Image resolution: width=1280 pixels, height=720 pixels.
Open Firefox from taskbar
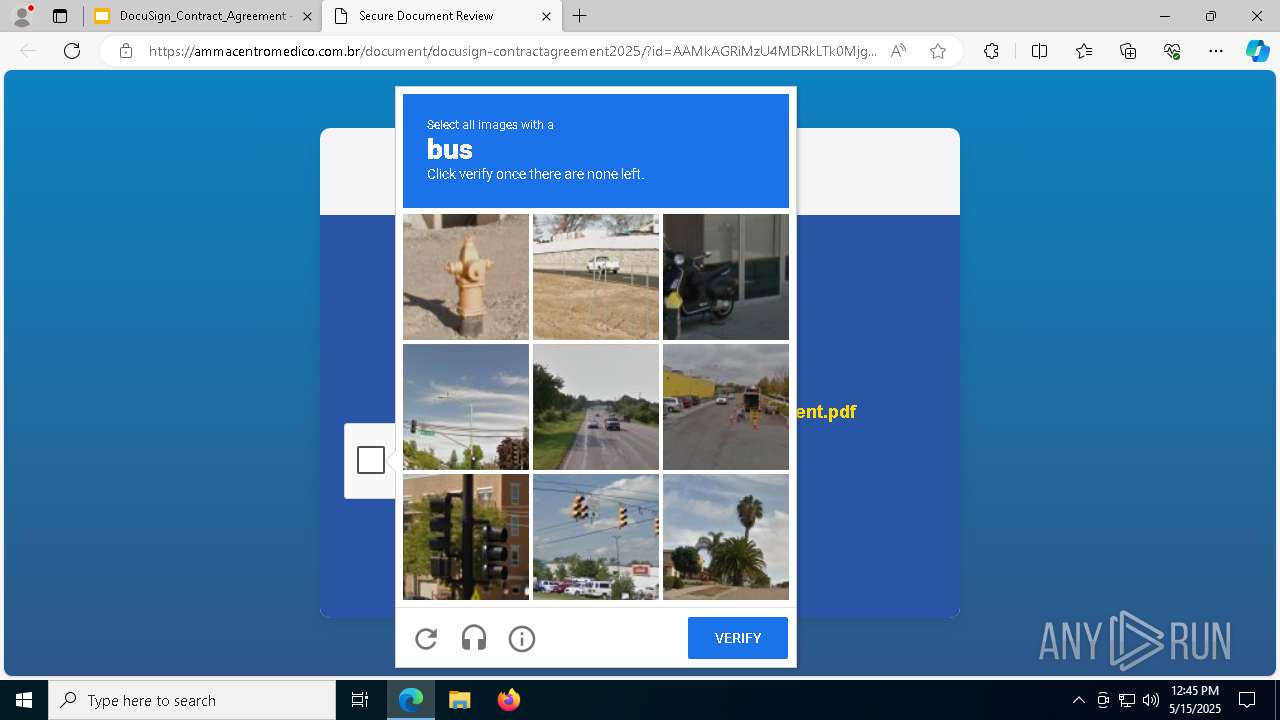(508, 700)
